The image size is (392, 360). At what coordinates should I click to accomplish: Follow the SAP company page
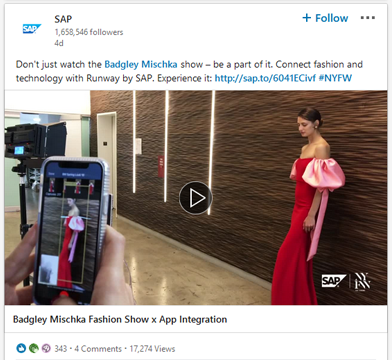tap(325, 18)
